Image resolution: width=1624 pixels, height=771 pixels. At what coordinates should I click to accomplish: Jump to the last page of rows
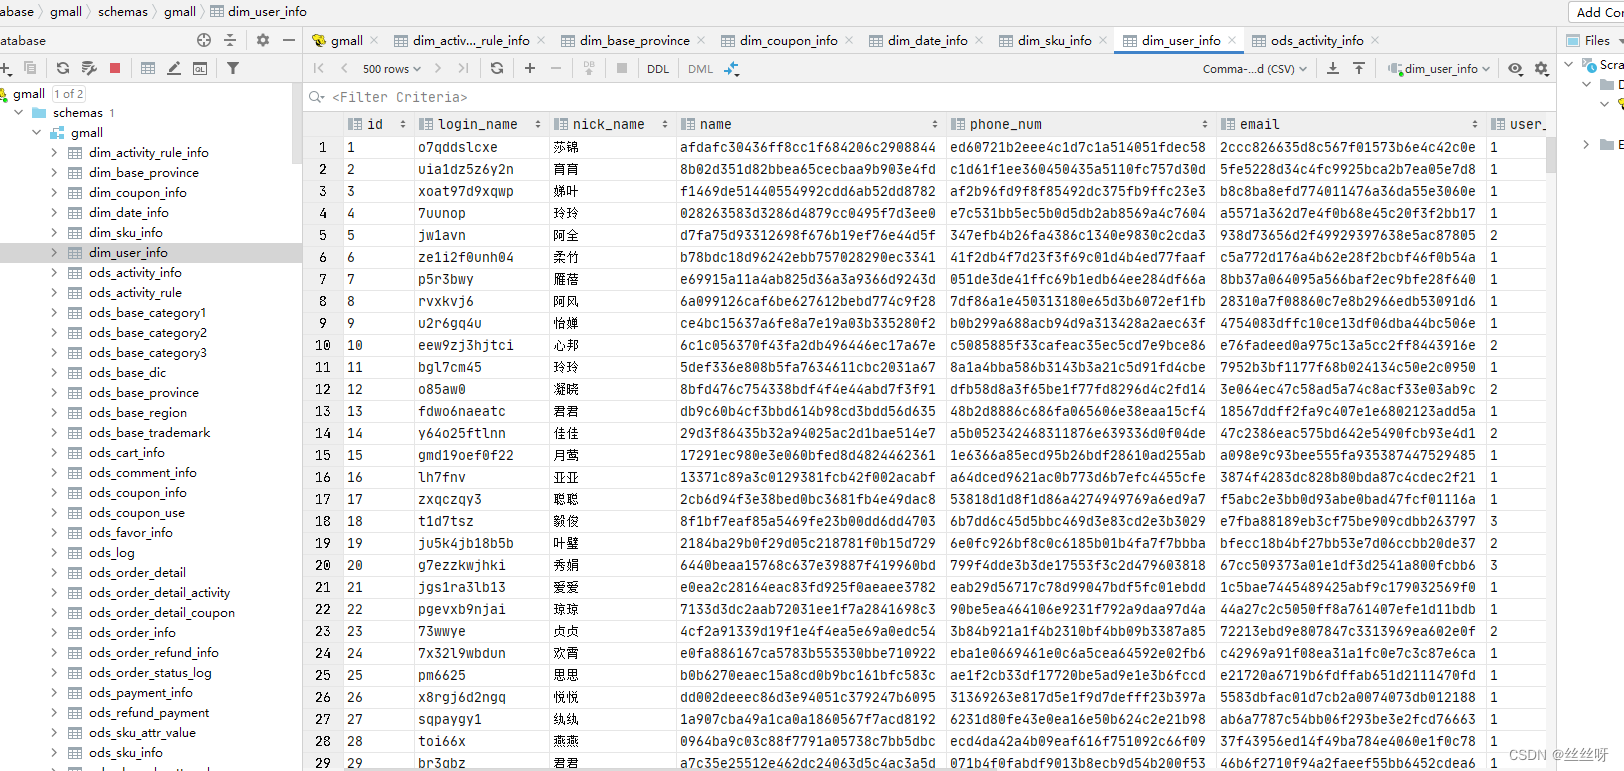coord(463,68)
